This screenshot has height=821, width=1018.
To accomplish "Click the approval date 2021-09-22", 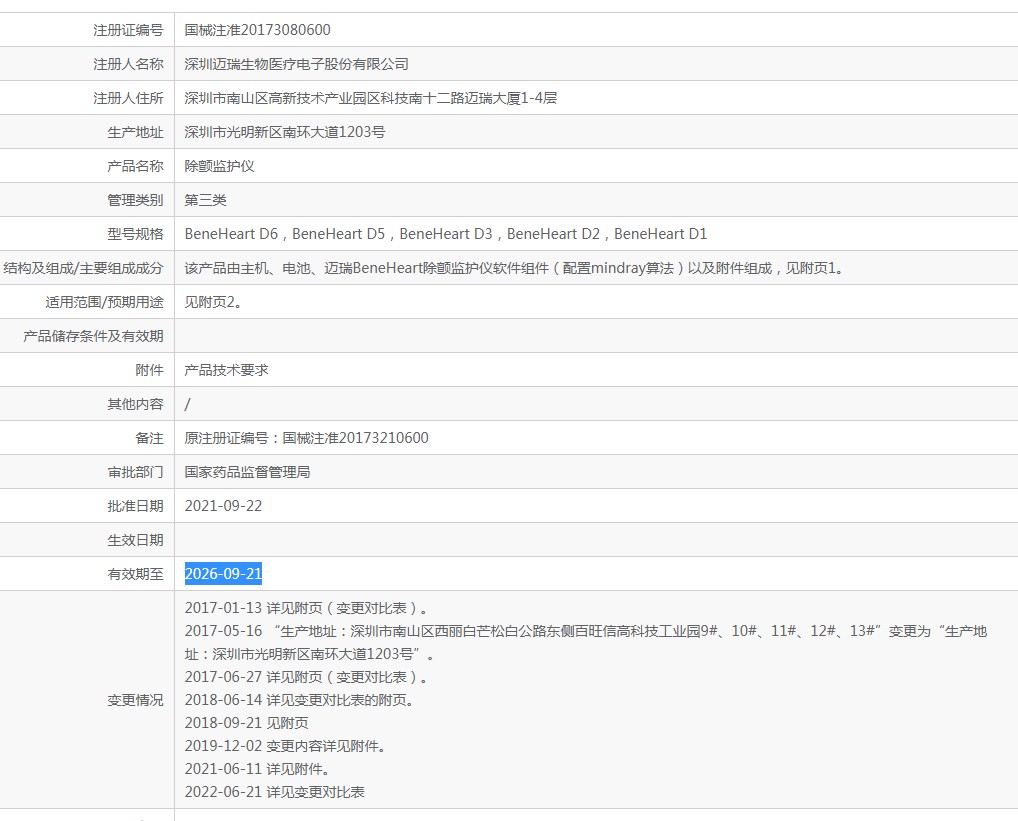I will (223, 506).
